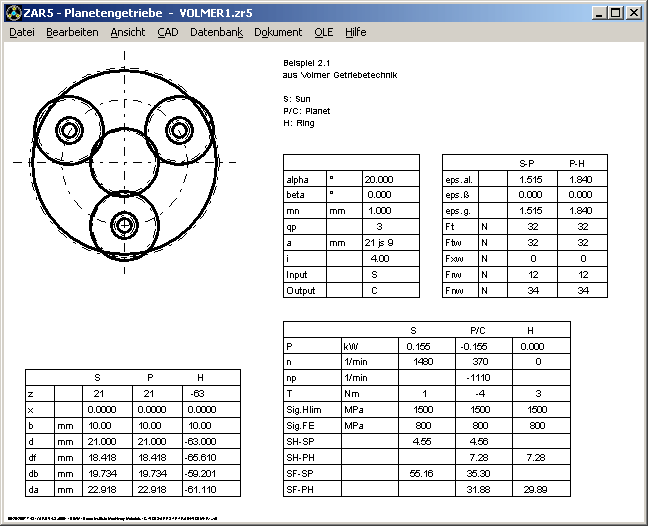Open the Datei menu
This screenshot has height=526, width=648.
tap(21, 32)
